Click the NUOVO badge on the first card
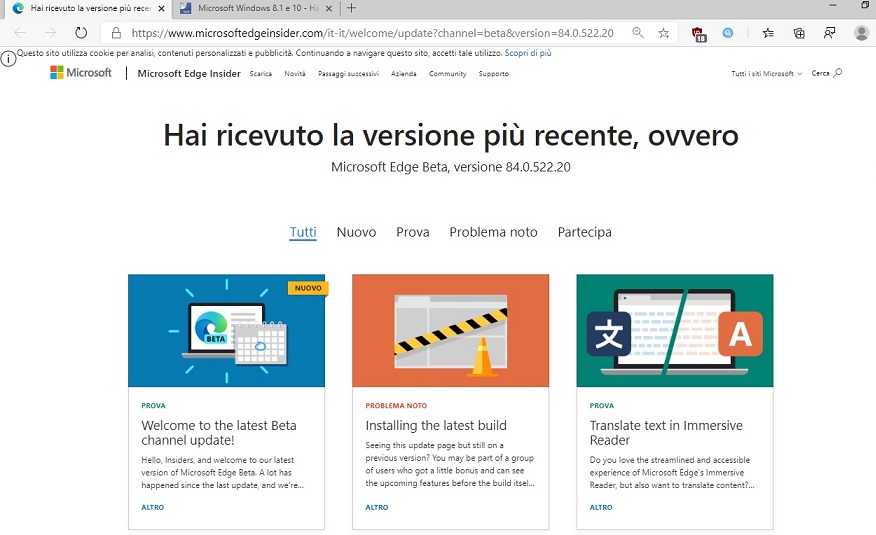The image size is (876, 535). 308,288
